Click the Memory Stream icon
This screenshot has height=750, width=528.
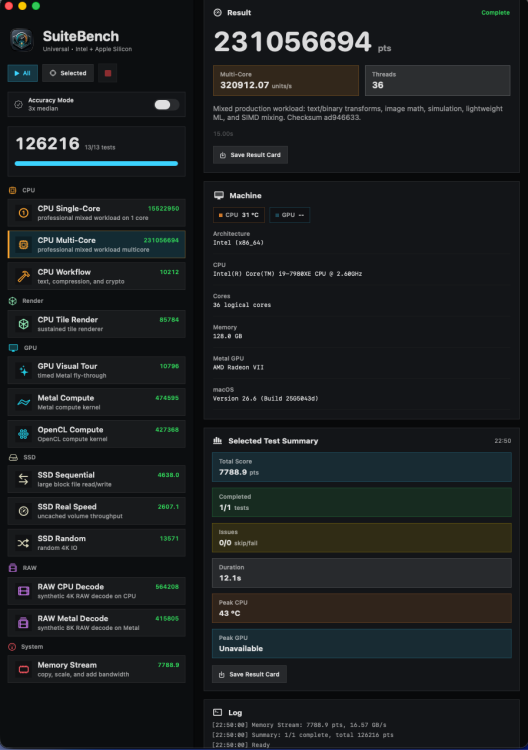(23, 670)
